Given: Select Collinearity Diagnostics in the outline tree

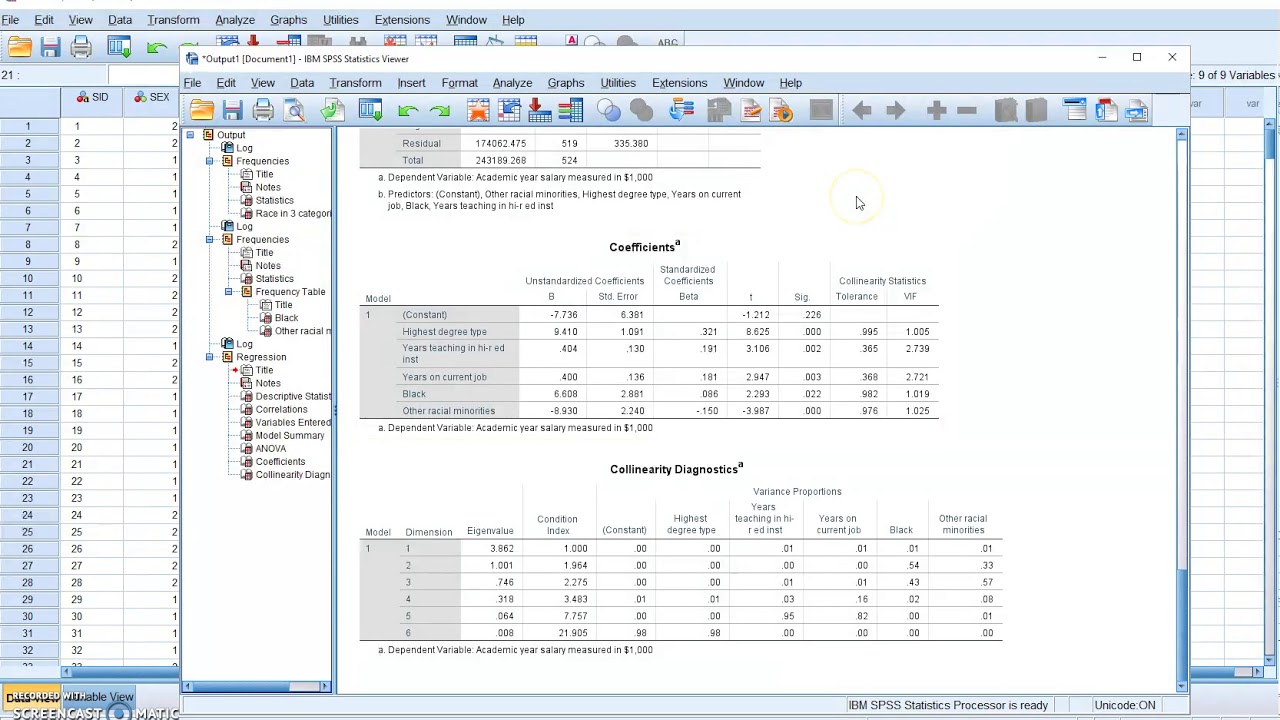Looking at the screenshot, I should (292, 475).
